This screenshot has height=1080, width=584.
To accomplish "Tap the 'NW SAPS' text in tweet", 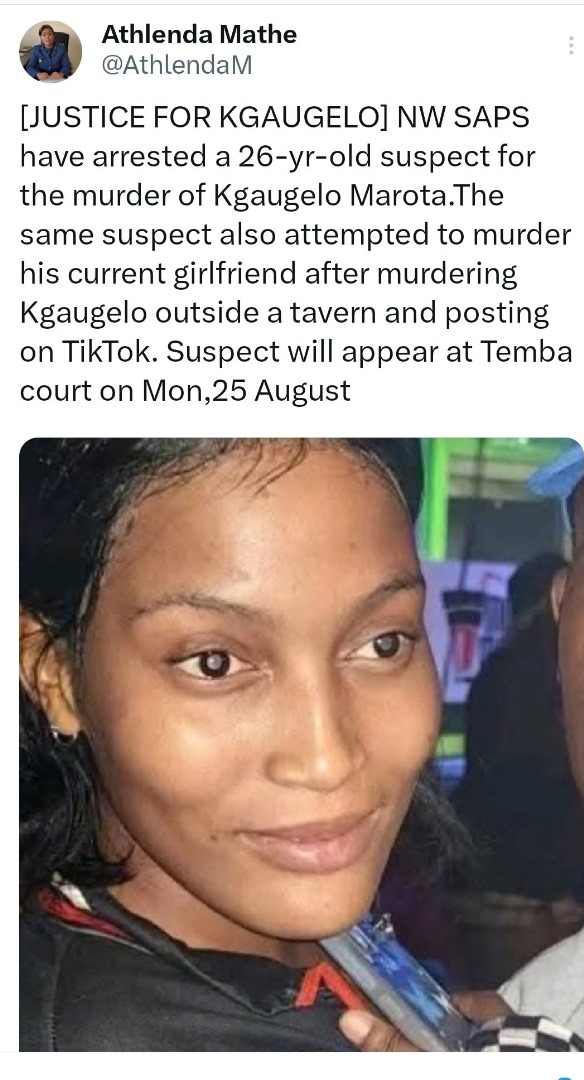I will (463, 118).
